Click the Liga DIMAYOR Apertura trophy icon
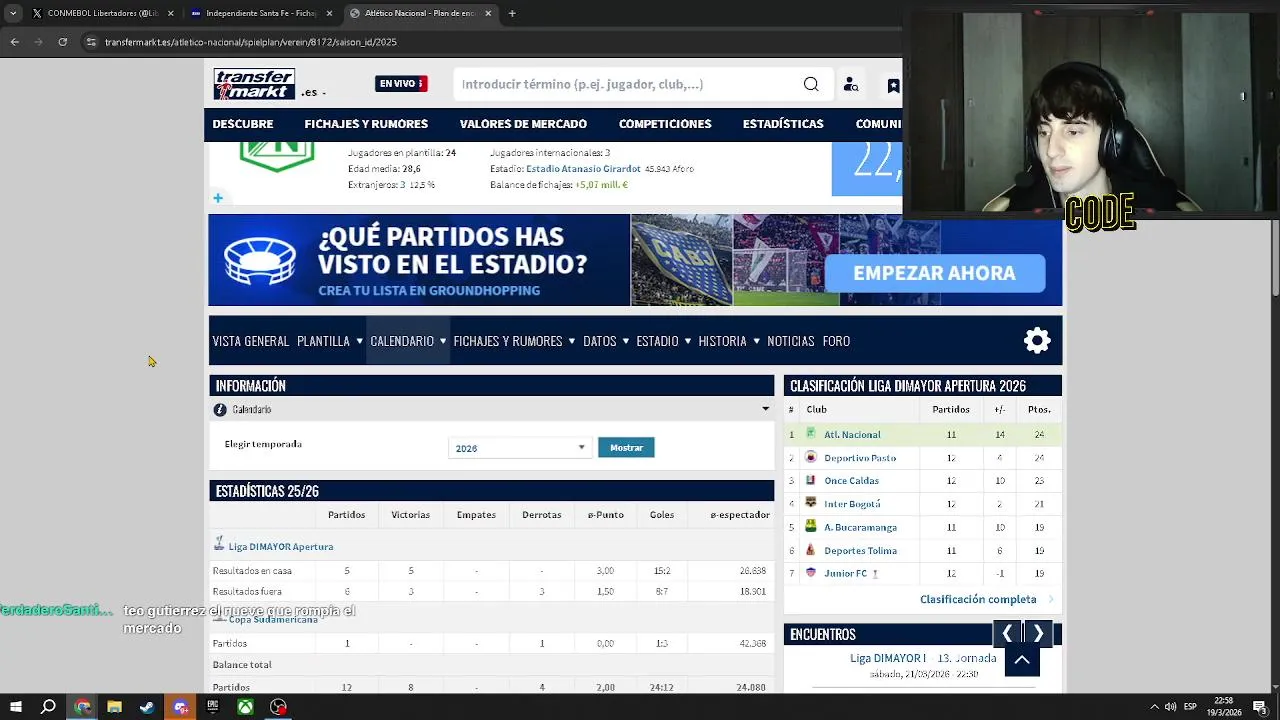 pos(219,544)
